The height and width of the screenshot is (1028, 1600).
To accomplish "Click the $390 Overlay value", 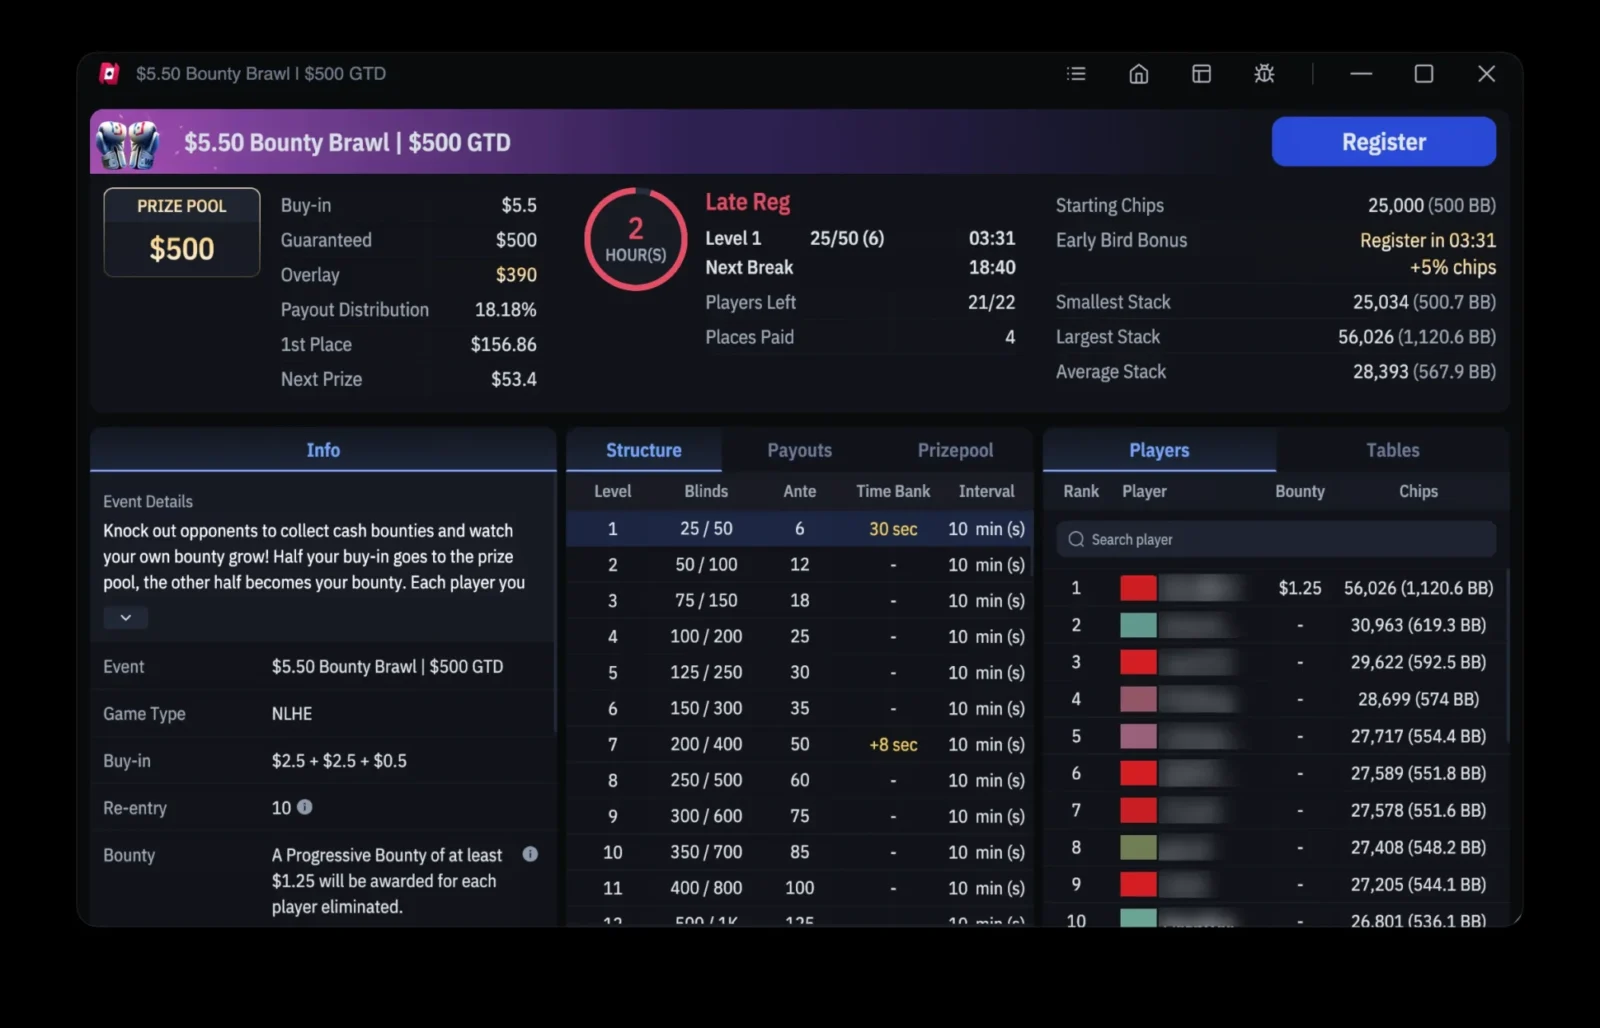I will (516, 274).
